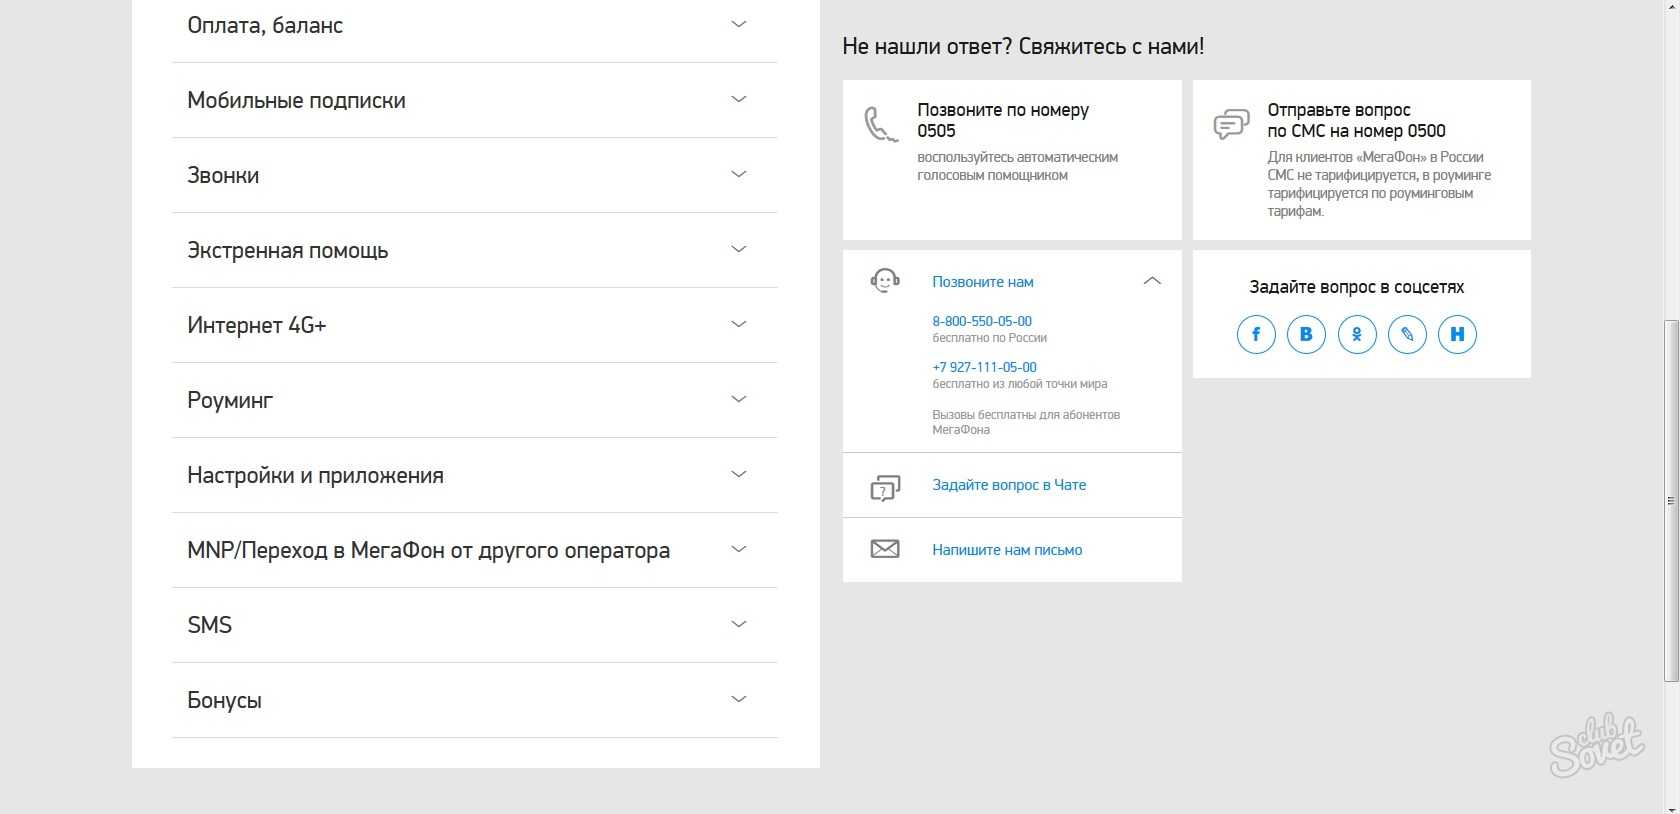Viewport: 1680px width, 814px height.
Task: Expand the 'Интернет 4G+' section
Action: [739, 324]
